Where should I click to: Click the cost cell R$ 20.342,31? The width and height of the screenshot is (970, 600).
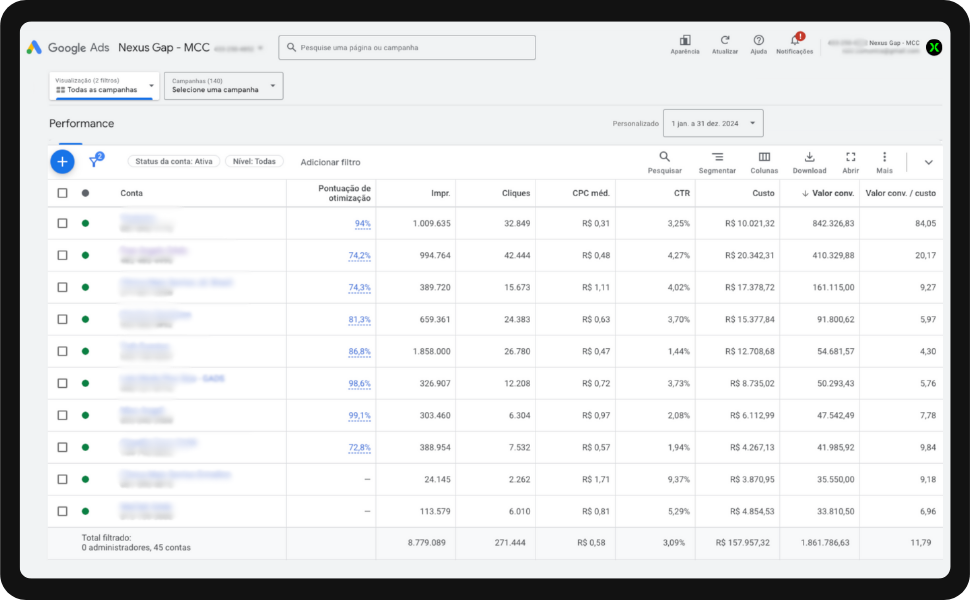point(750,255)
